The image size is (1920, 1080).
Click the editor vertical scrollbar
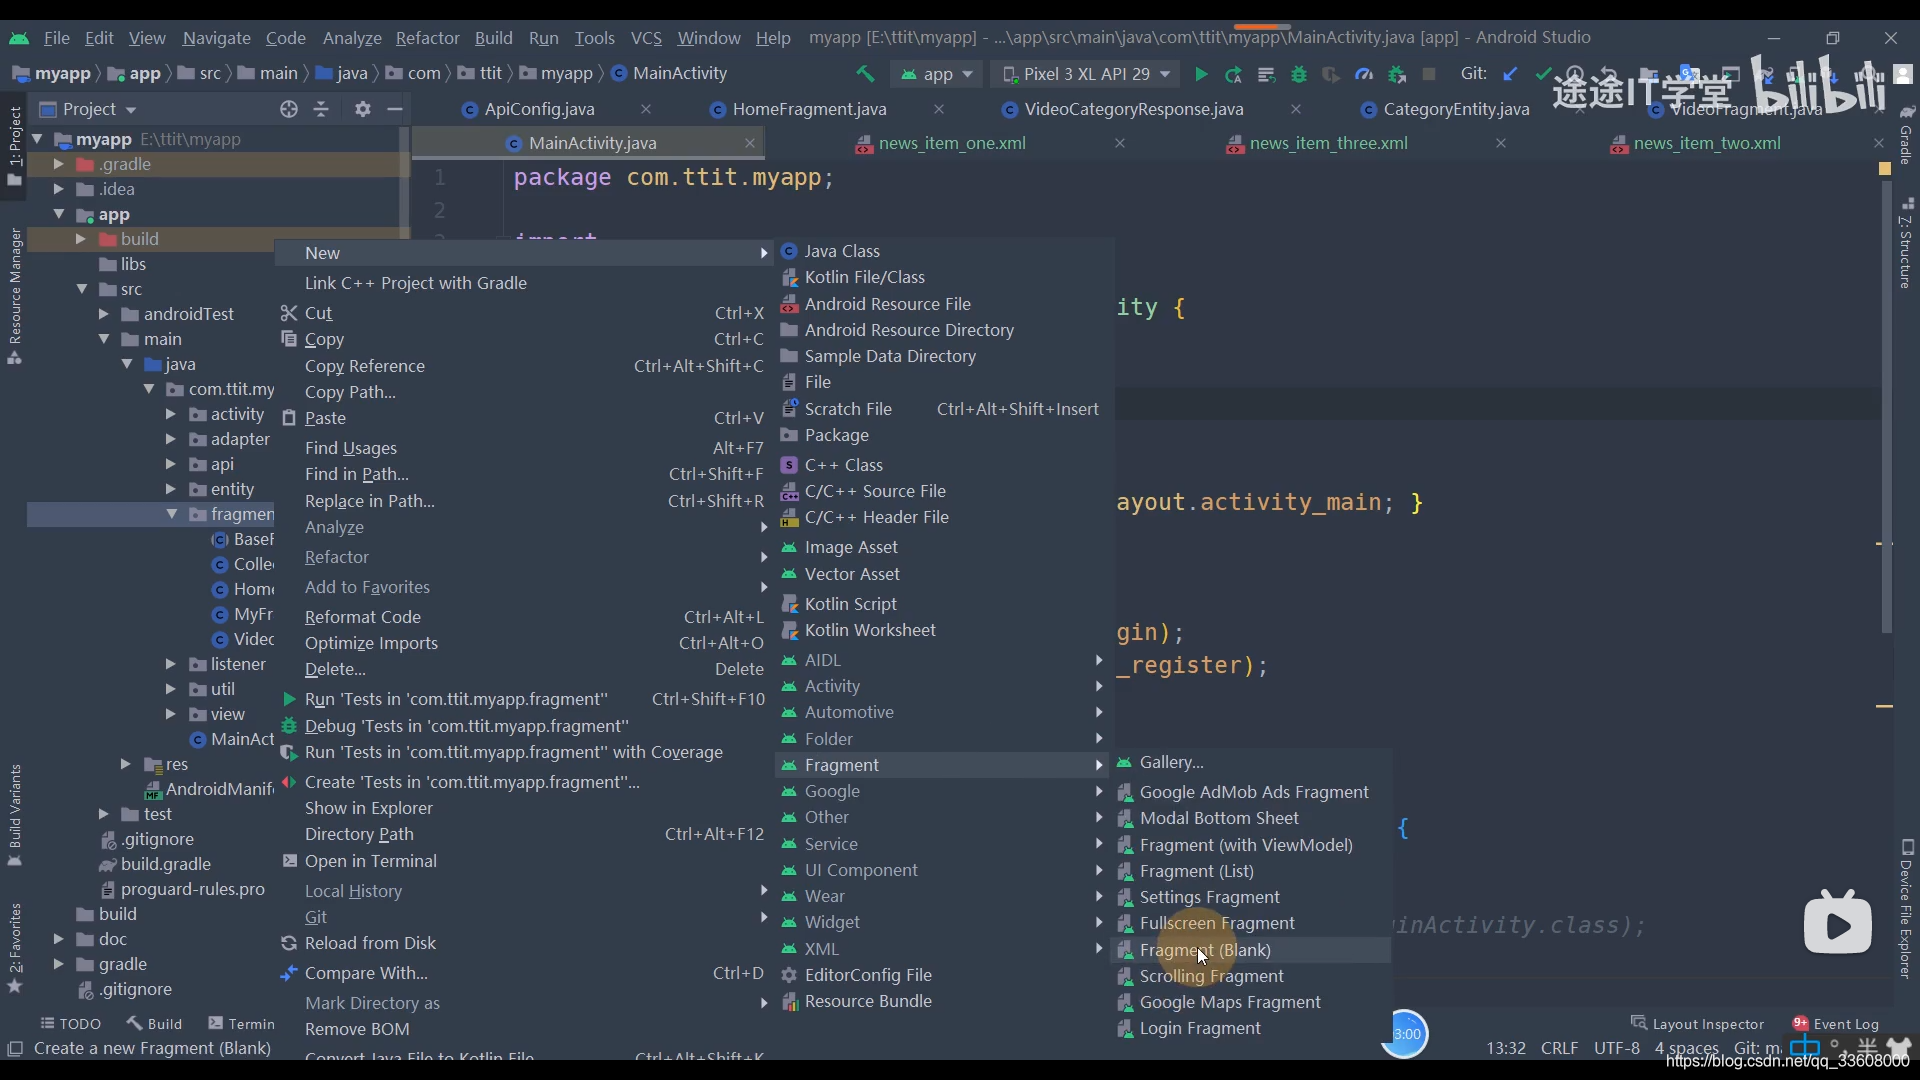(x=1886, y=405)
